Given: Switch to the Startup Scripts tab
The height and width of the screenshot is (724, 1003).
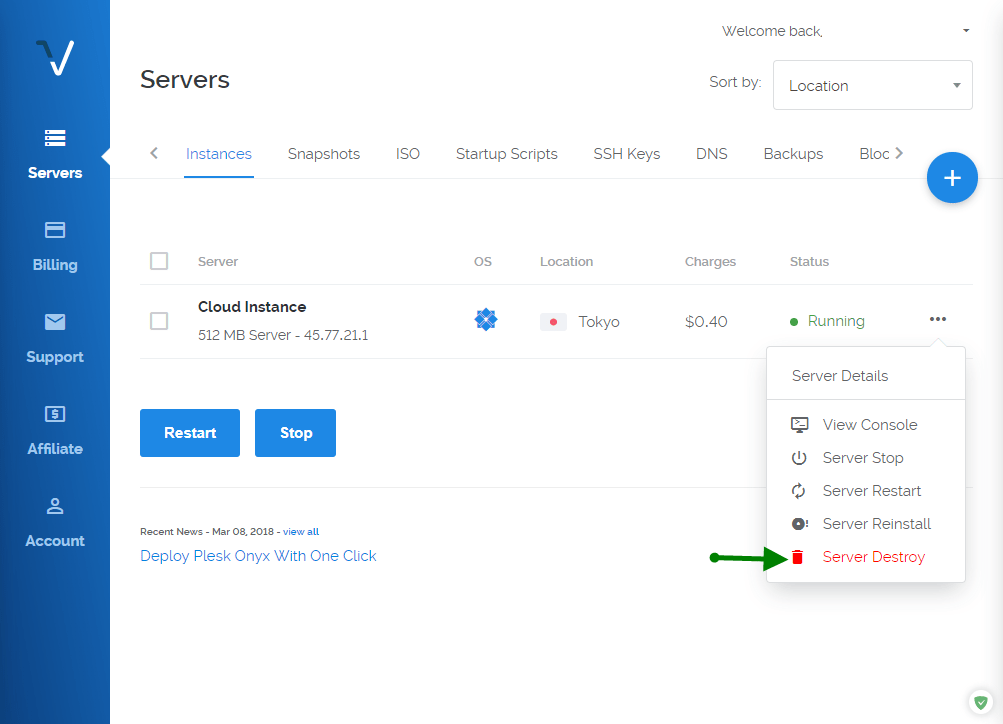Looking at the screenshot, I should click(507, 154).
